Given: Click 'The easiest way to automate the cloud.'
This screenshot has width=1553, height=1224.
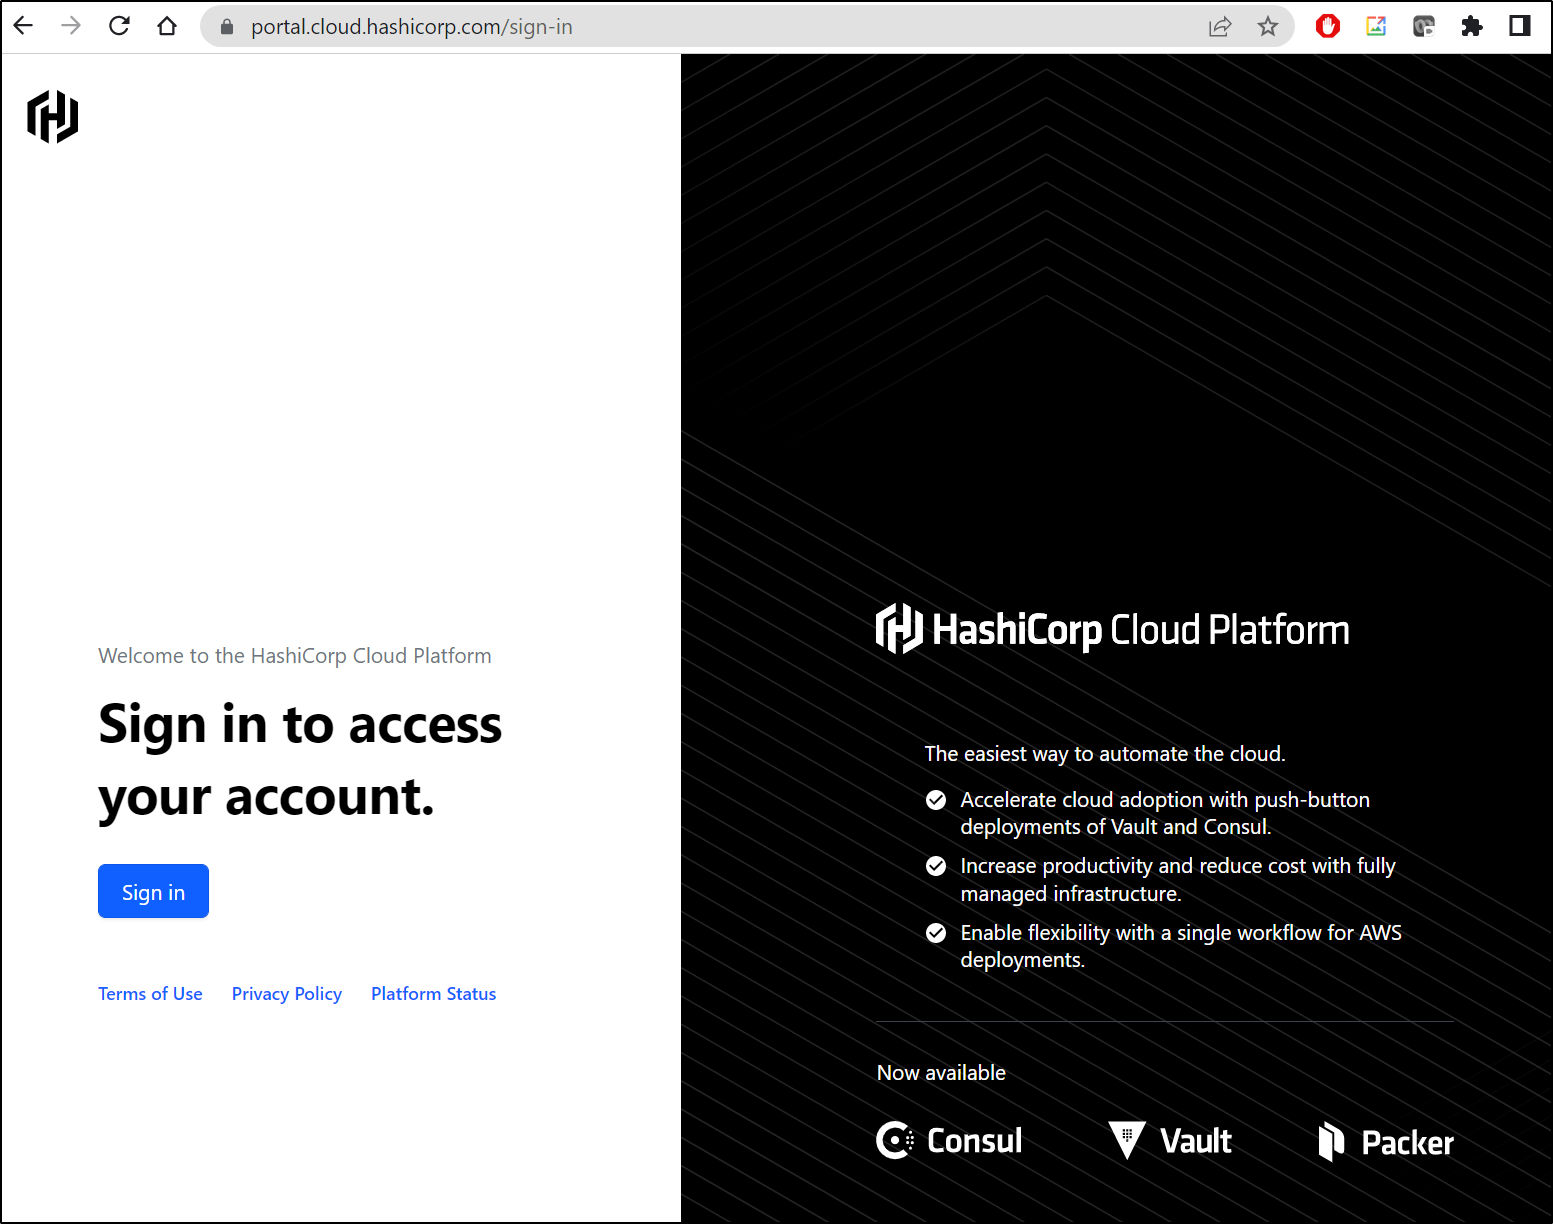Looking at the screenshot, I should 1105,754.
